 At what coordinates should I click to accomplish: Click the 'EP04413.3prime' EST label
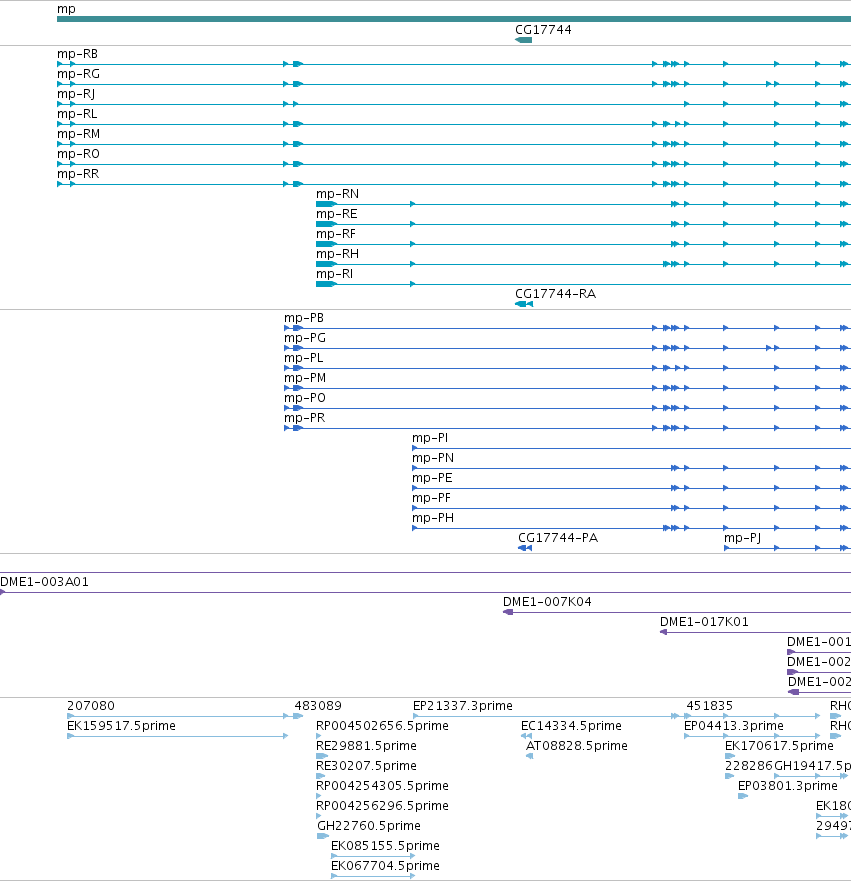734,726
